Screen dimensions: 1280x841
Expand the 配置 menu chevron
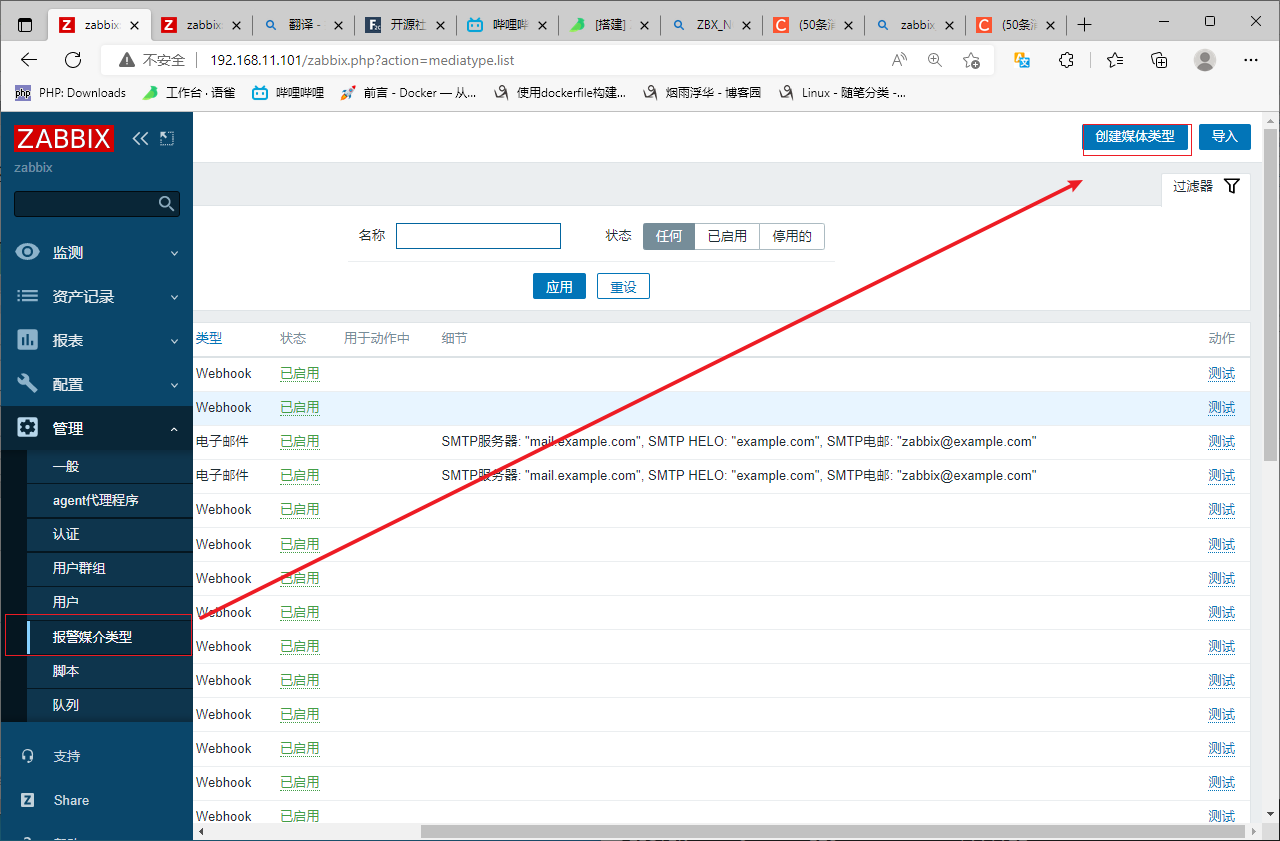point(174,385)
